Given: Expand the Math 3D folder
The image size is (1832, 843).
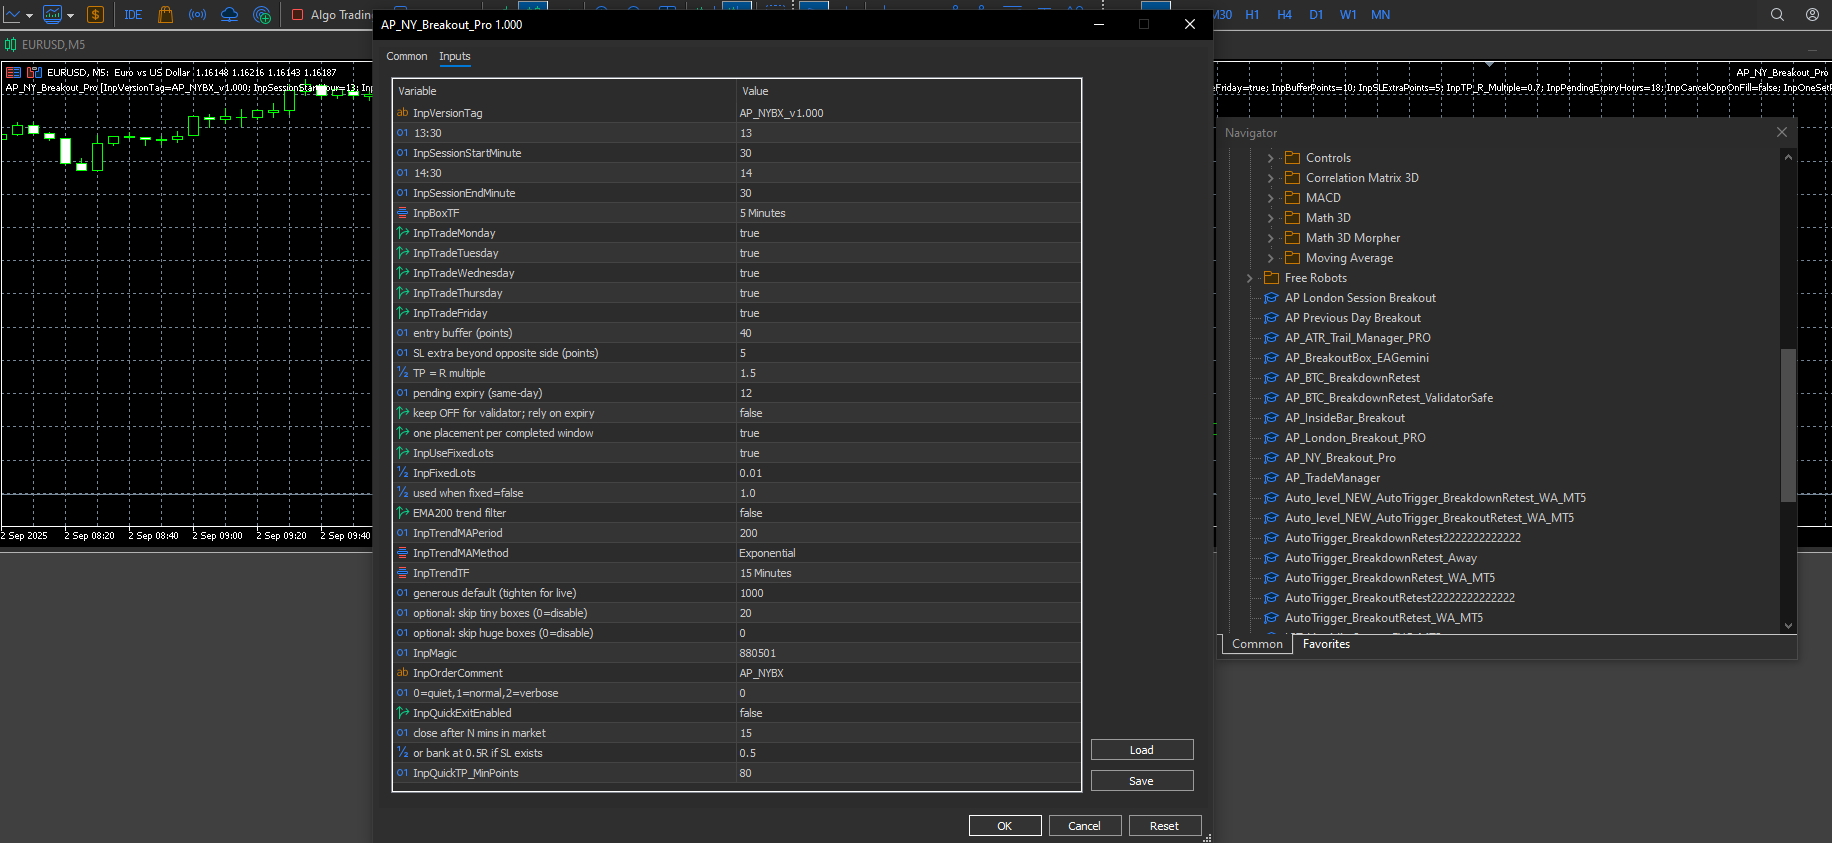Looking at the screenshot, I should (x=1270, y=218).
